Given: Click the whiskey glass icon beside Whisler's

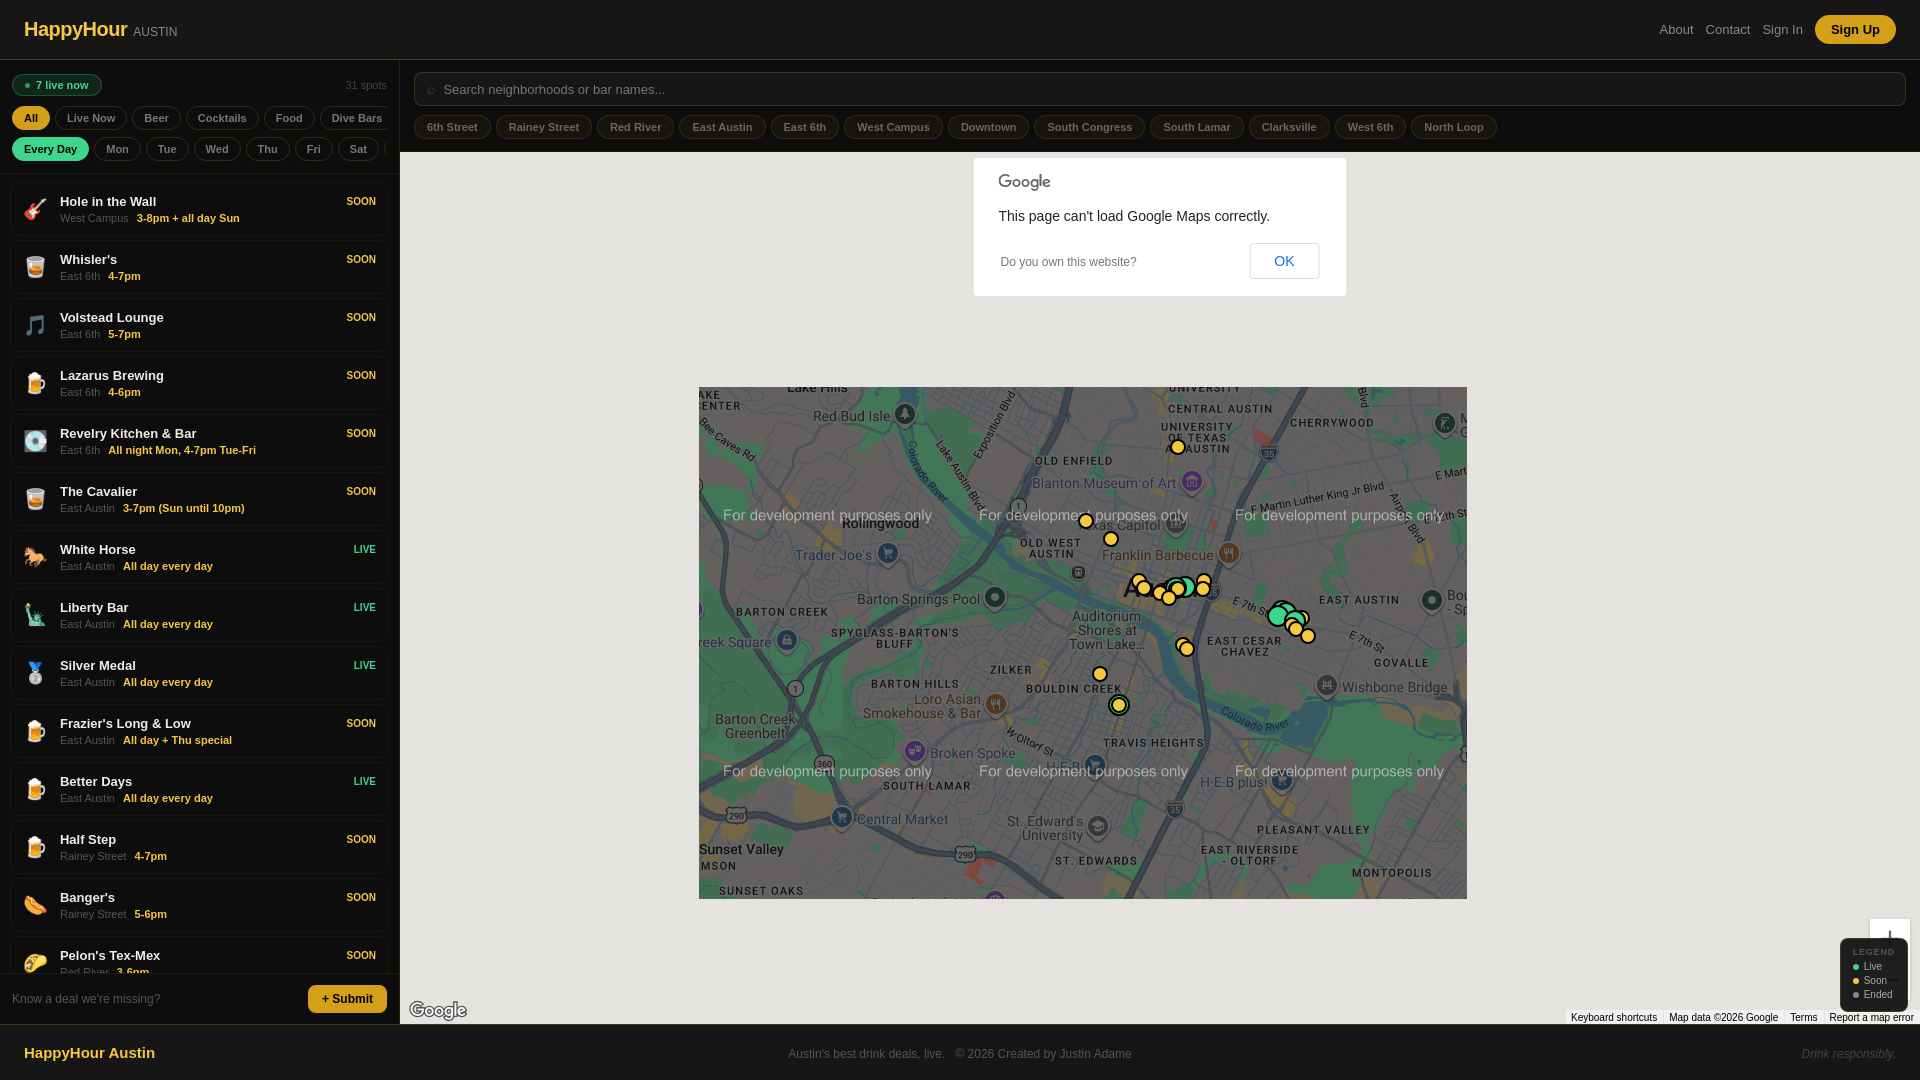Looking at the screenshot, I should (35, 267).
